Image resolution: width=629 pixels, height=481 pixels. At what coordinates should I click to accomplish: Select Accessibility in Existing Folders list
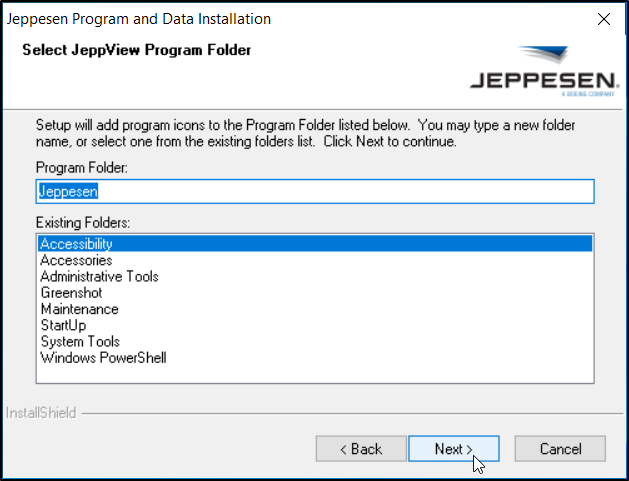coord(76,244)
